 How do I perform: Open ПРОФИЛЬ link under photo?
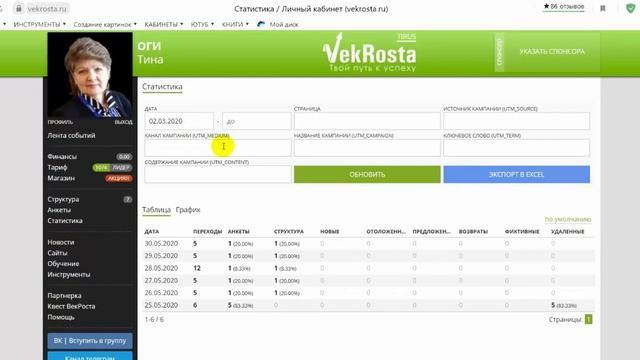60,122
